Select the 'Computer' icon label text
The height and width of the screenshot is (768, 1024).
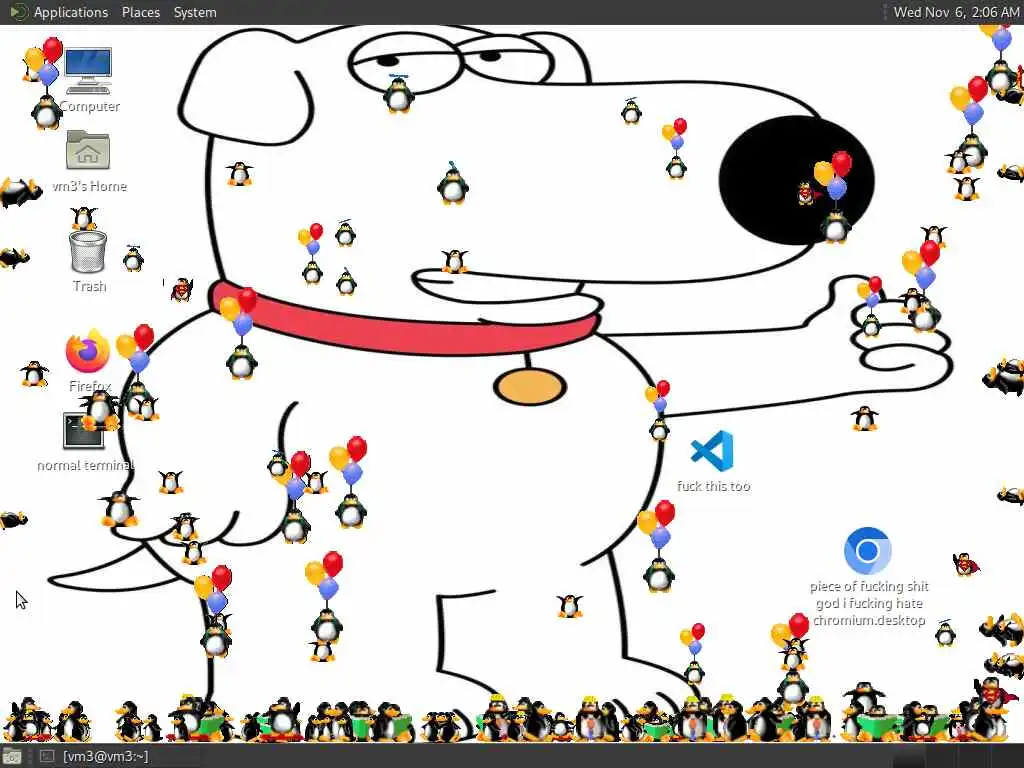(89, 106)
